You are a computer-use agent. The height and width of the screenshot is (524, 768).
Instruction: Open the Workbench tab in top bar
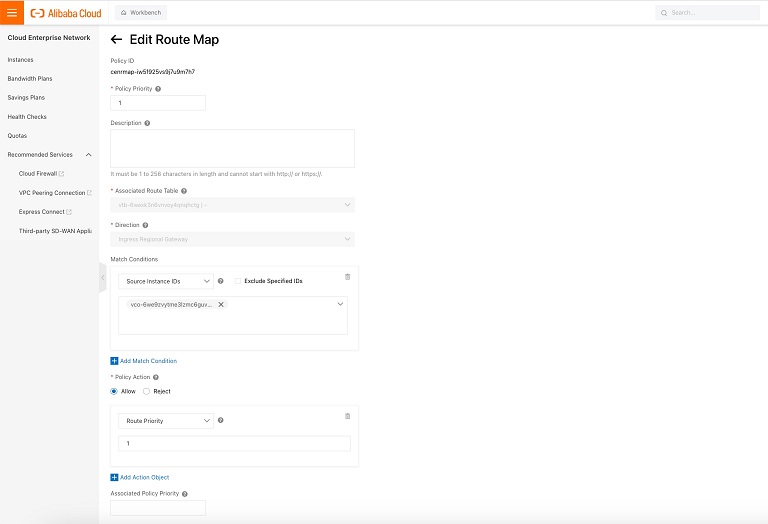(140, 13)
